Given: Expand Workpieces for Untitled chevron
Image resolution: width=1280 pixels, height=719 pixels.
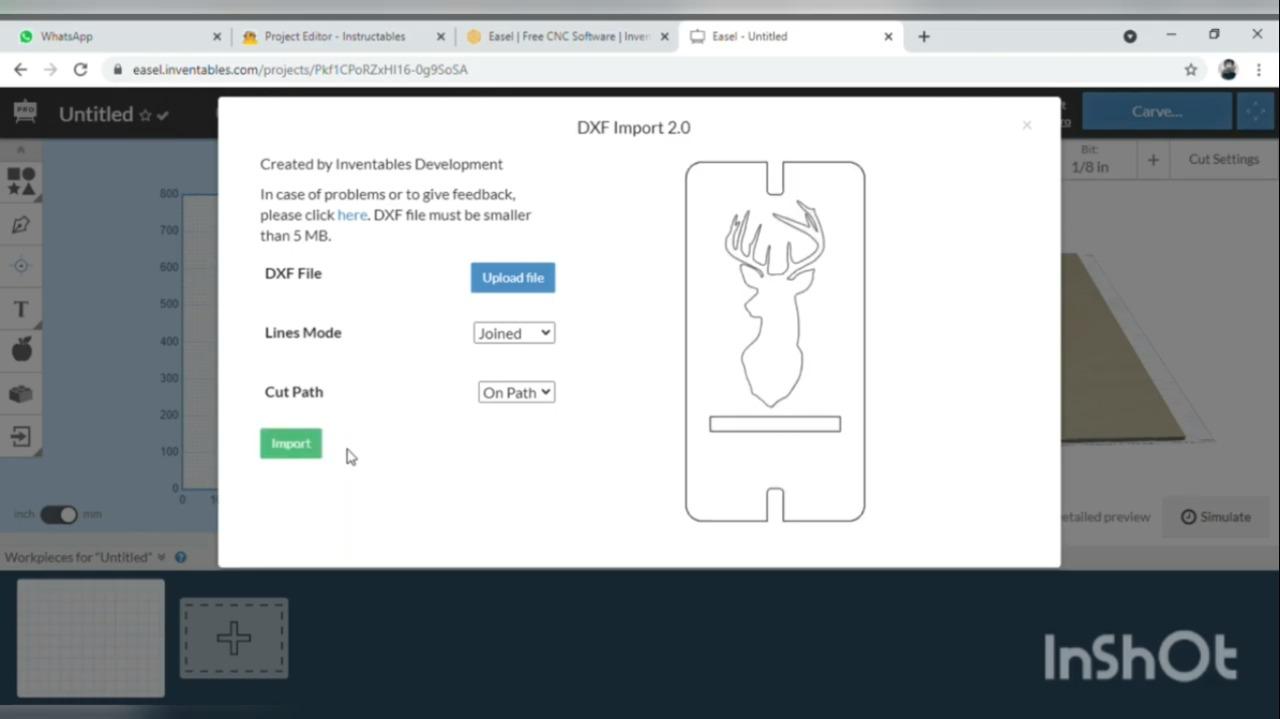Looking at the screenshot, I should tap(161, 557).
